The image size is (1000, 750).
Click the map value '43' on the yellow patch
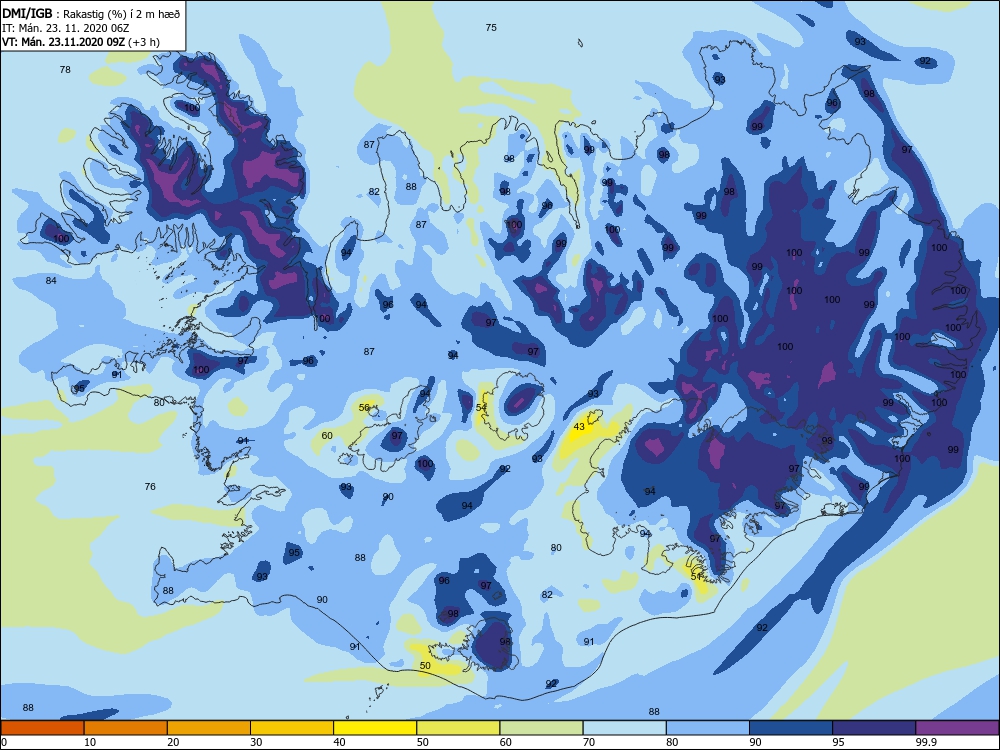point(579,427)
